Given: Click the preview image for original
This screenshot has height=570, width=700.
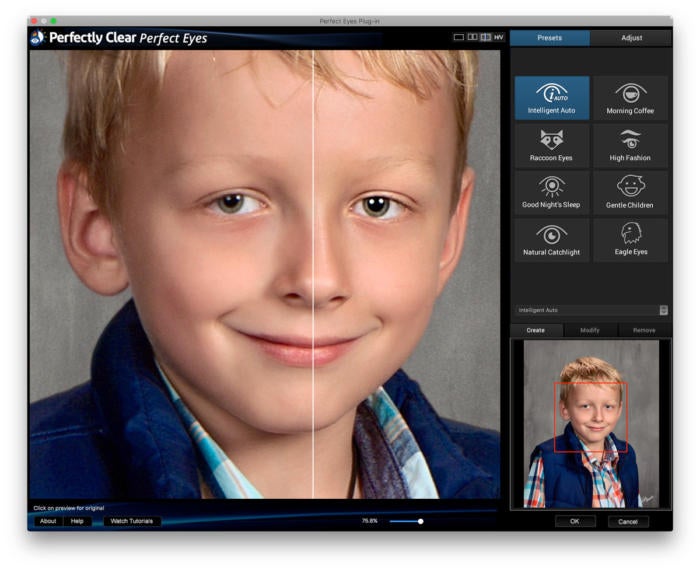Looking at the screenshot, I should 265,274.
